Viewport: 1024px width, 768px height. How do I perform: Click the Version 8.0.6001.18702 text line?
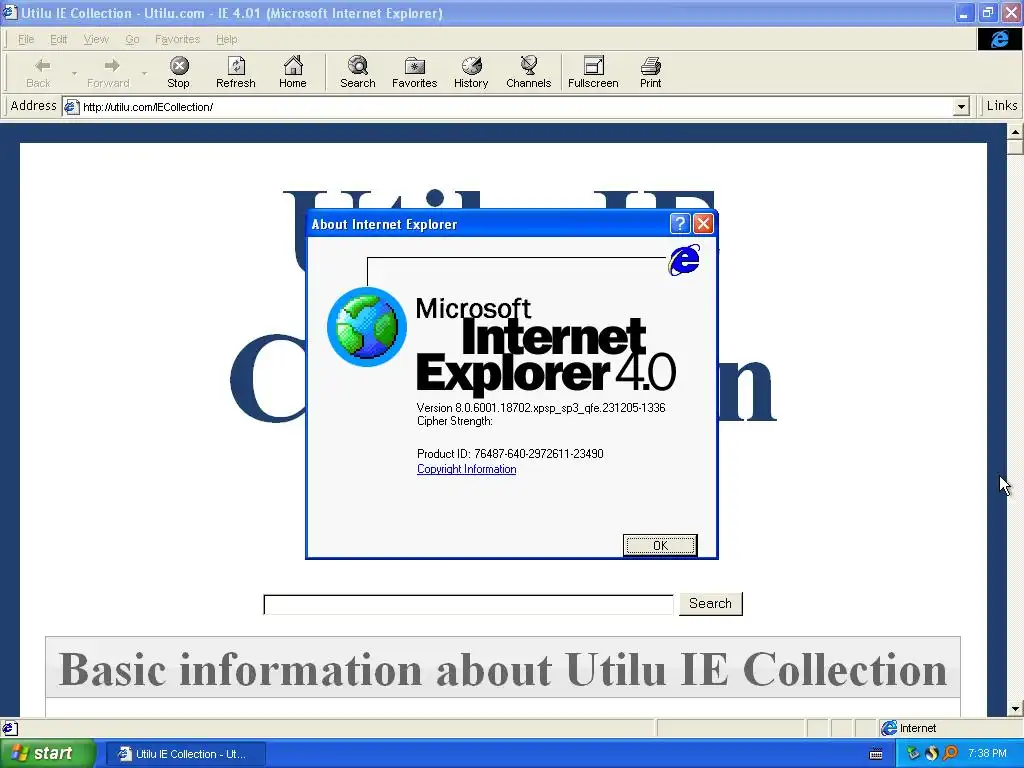(541, 408)
